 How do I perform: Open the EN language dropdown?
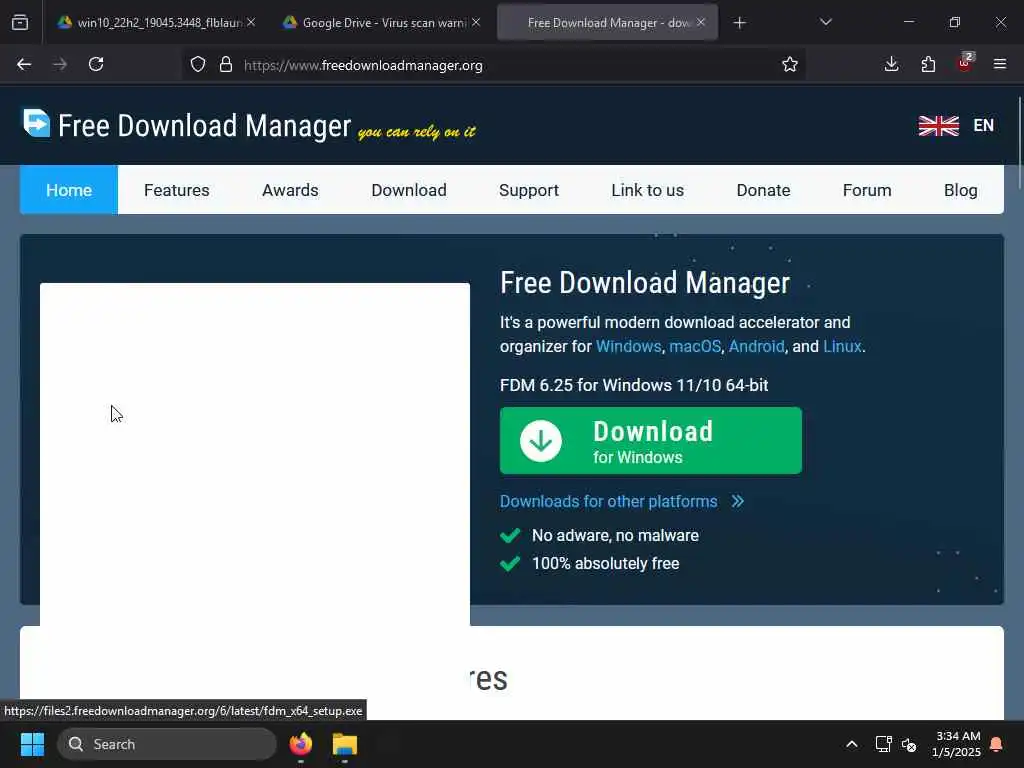984,125
